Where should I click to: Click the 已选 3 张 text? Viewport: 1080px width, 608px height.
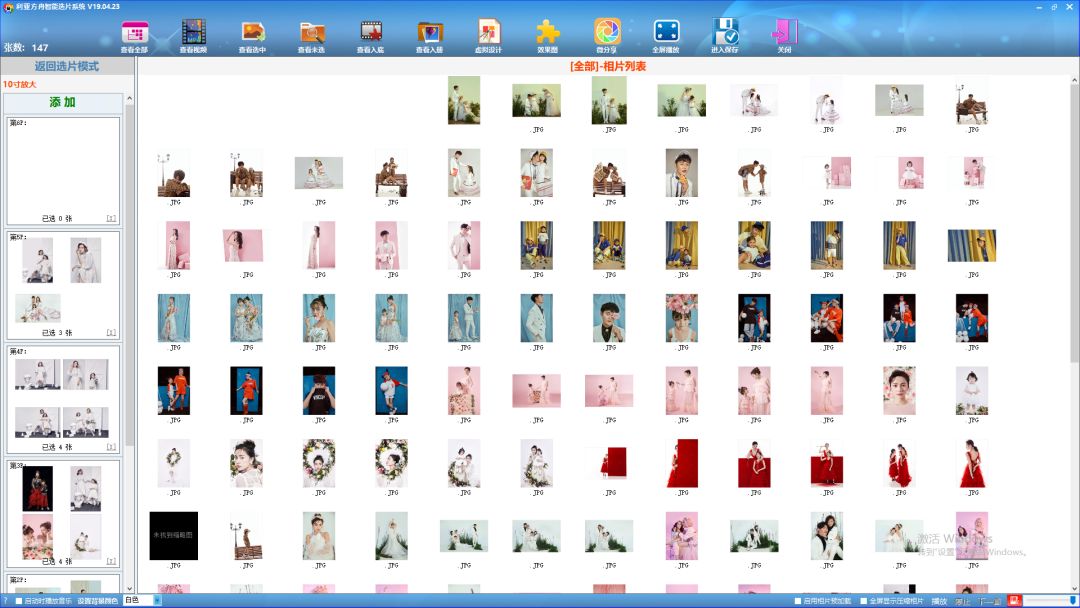point(57,333)
